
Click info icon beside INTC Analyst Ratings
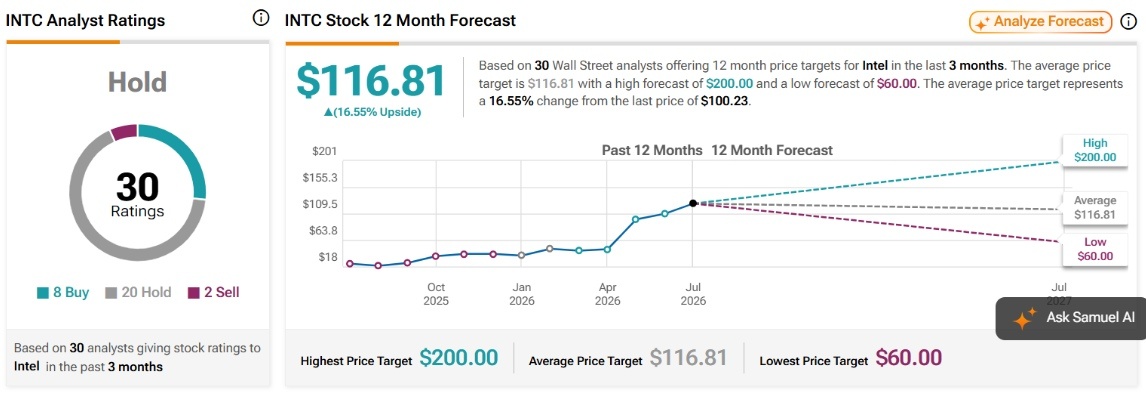click(x=259, y=19)
